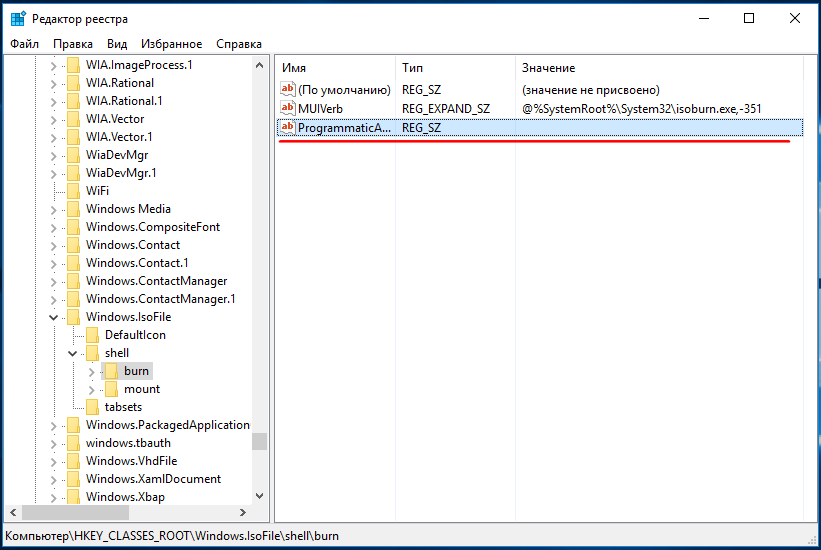Click the tabsets folder icon
Screen dimensions: 821x550
coord(92,407)
